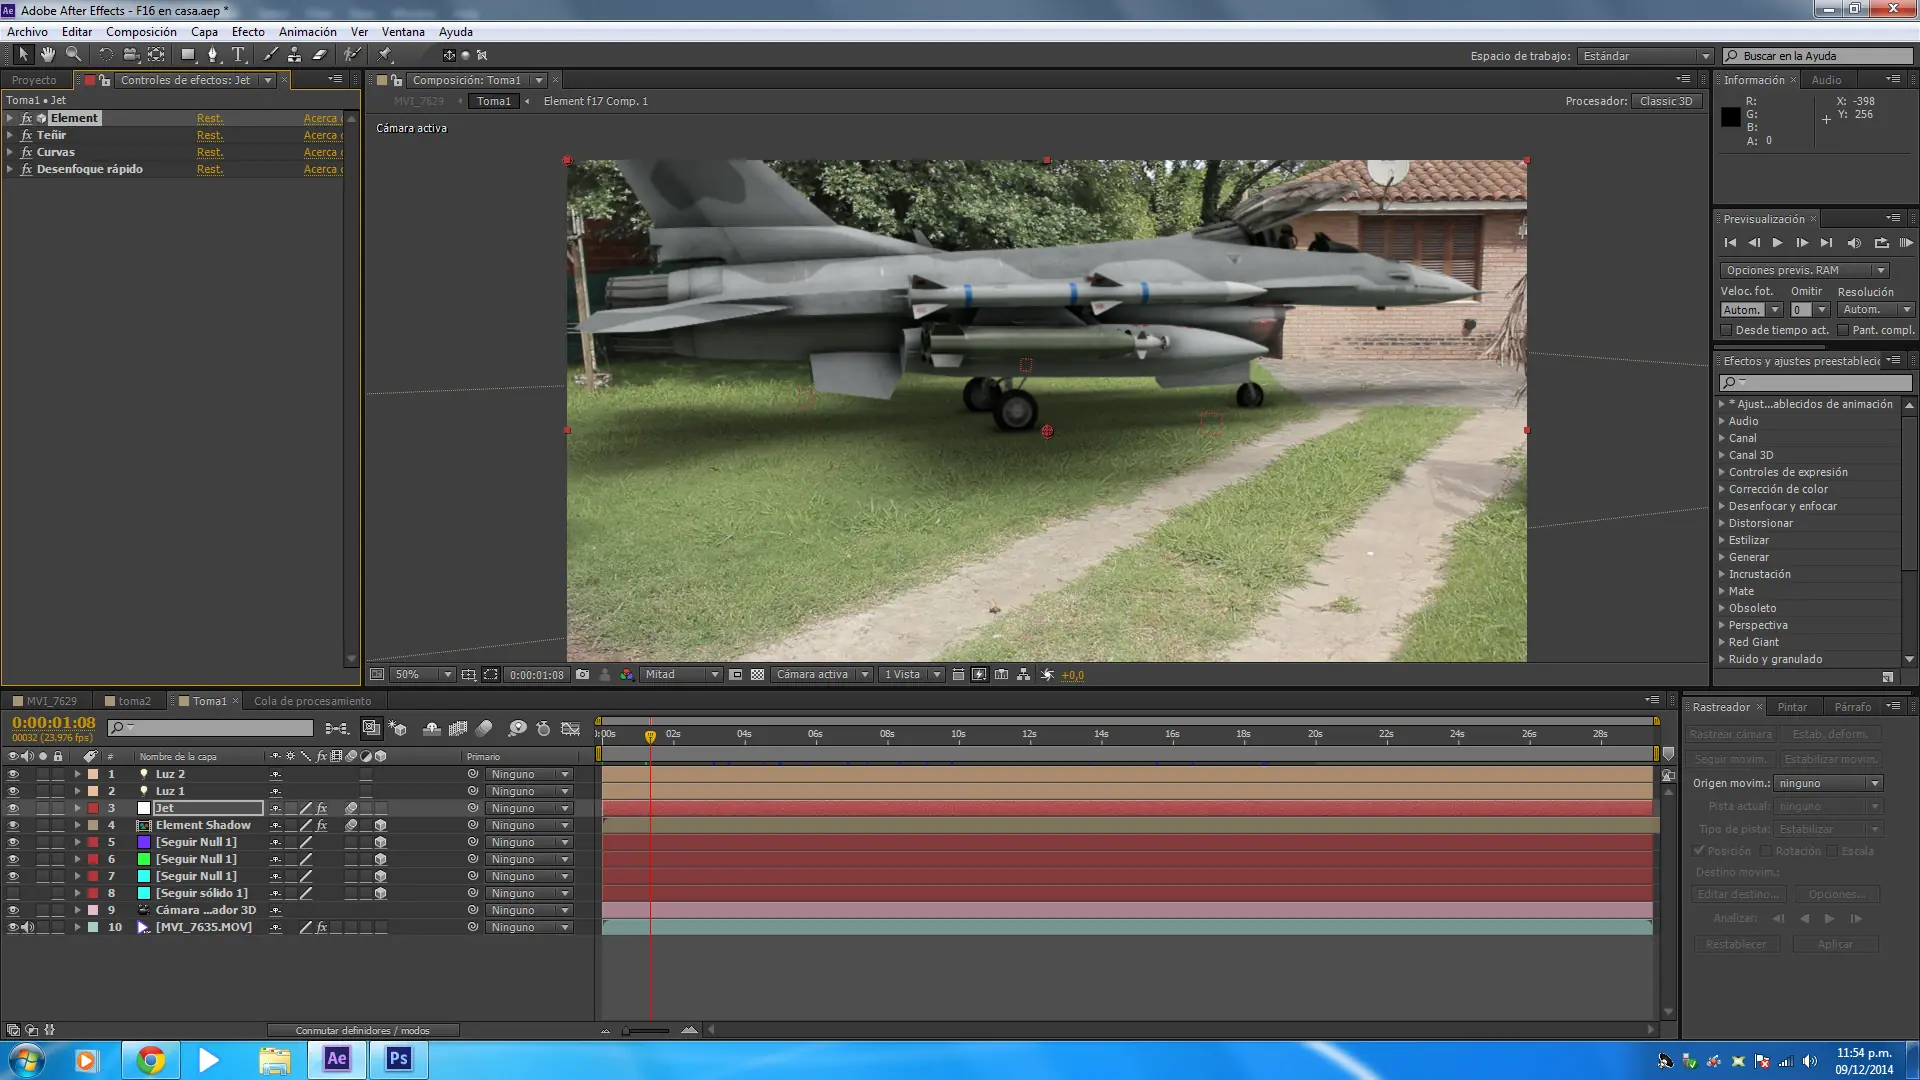Open grid and guide options in viewer

point(468,675)
